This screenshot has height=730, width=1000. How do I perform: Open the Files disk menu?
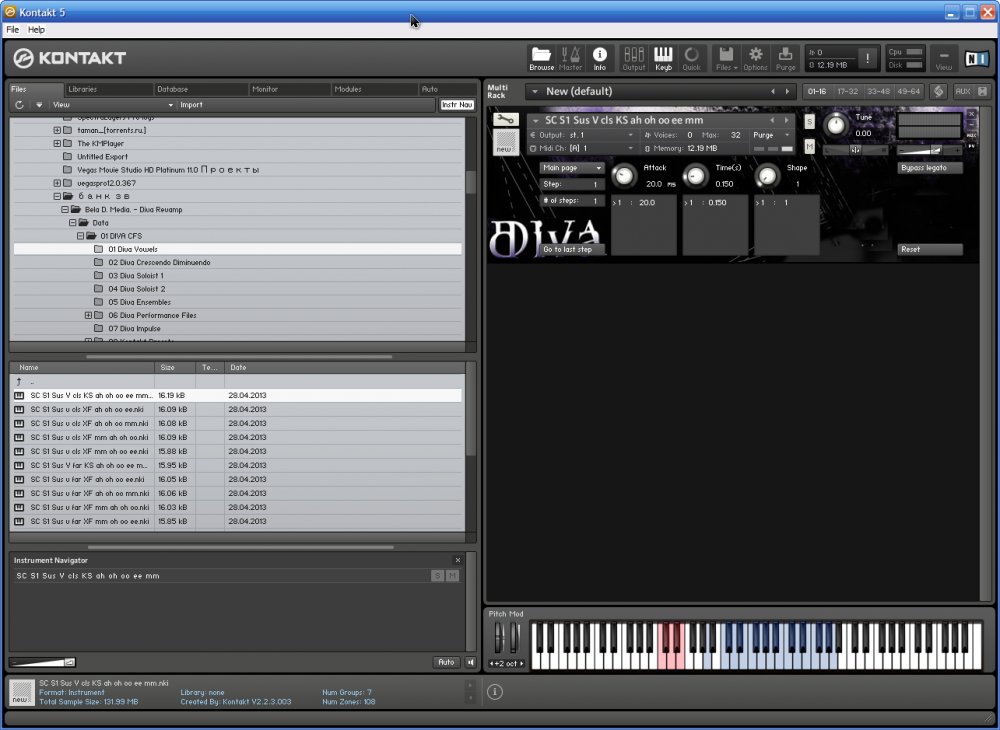pyautogui.click(x=726, y=59)
